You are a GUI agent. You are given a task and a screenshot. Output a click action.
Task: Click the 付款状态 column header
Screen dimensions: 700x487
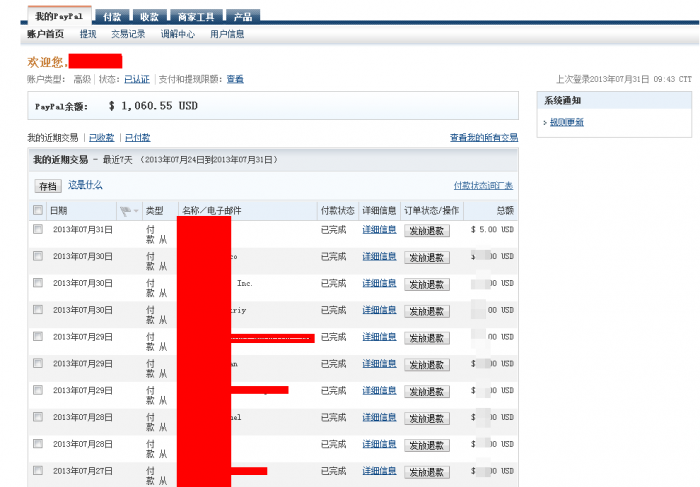pyautogui.click(x=338, y=211)
